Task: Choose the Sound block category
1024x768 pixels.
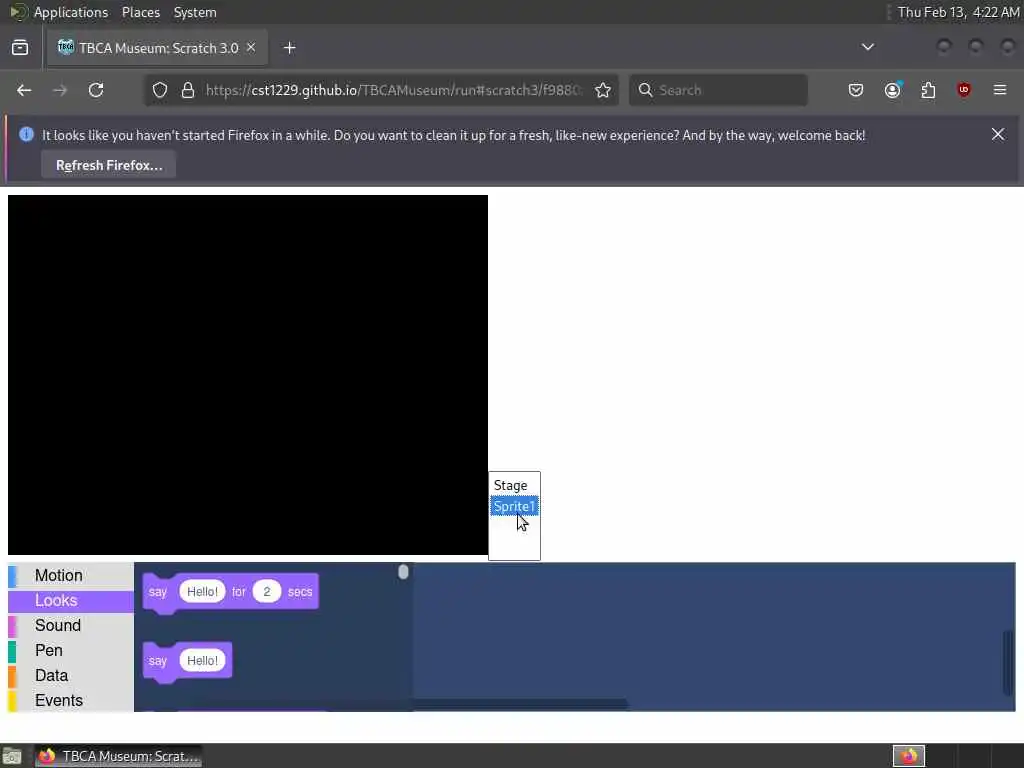Action: click(71, 625)
